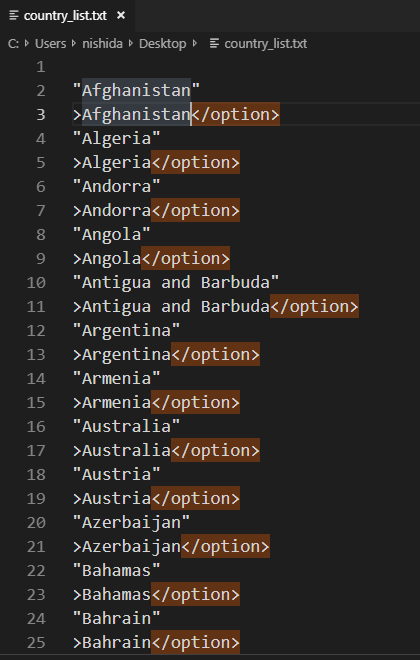Click the highlighted </option> after Andorra
The image size is (420, 660).
click(x=195, y=210)
